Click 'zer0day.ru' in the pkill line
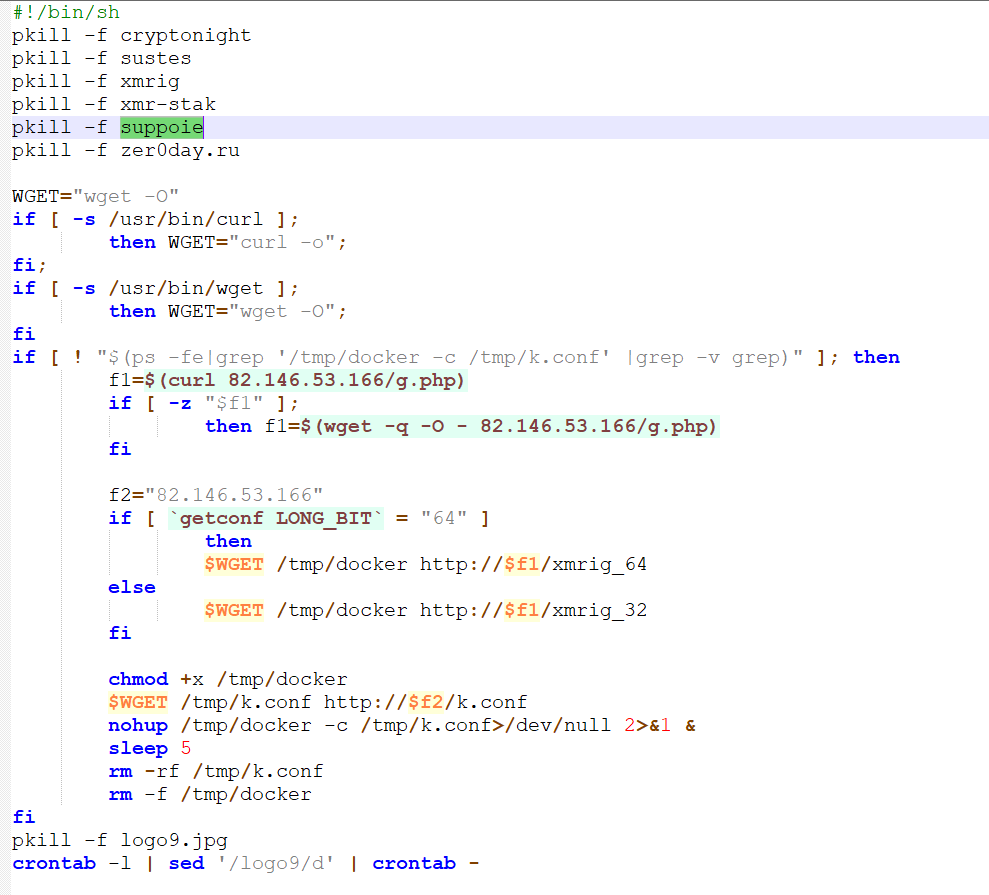The height and width of the screenshot is (895, 989). click(180, 150)
